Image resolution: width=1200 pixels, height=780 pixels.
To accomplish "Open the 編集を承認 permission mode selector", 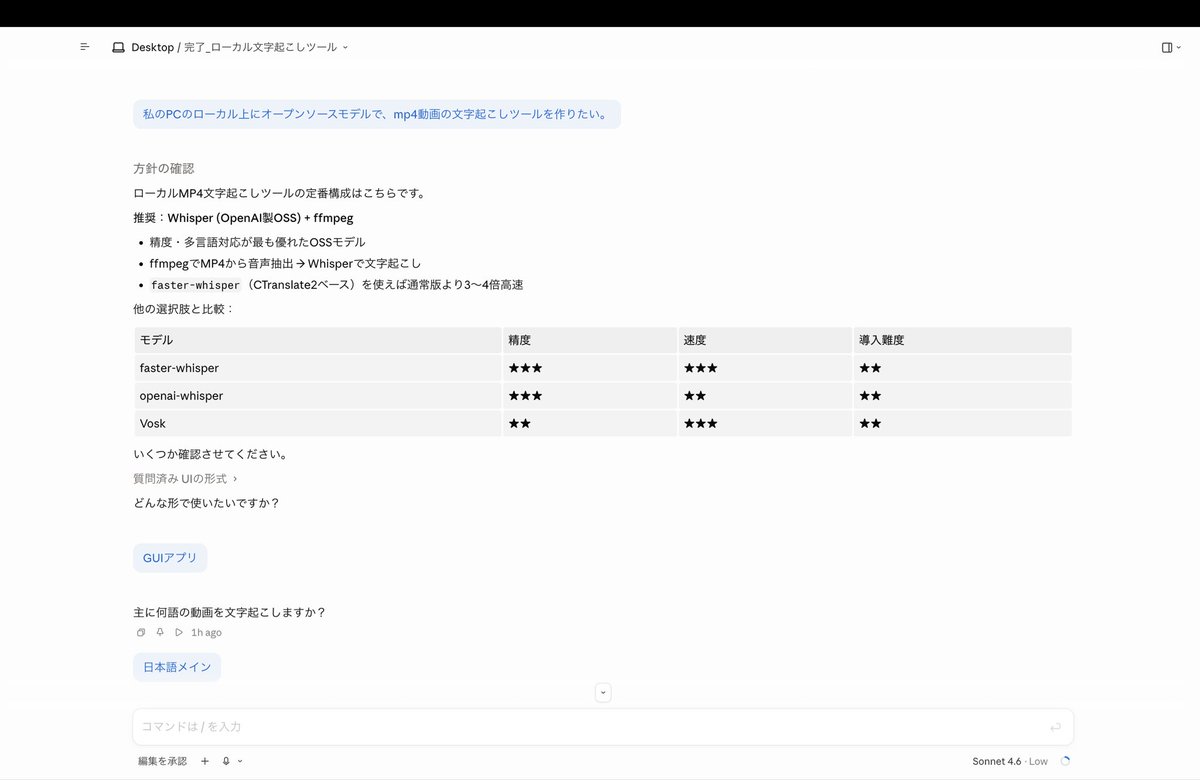I will click(x=162, y=761).
